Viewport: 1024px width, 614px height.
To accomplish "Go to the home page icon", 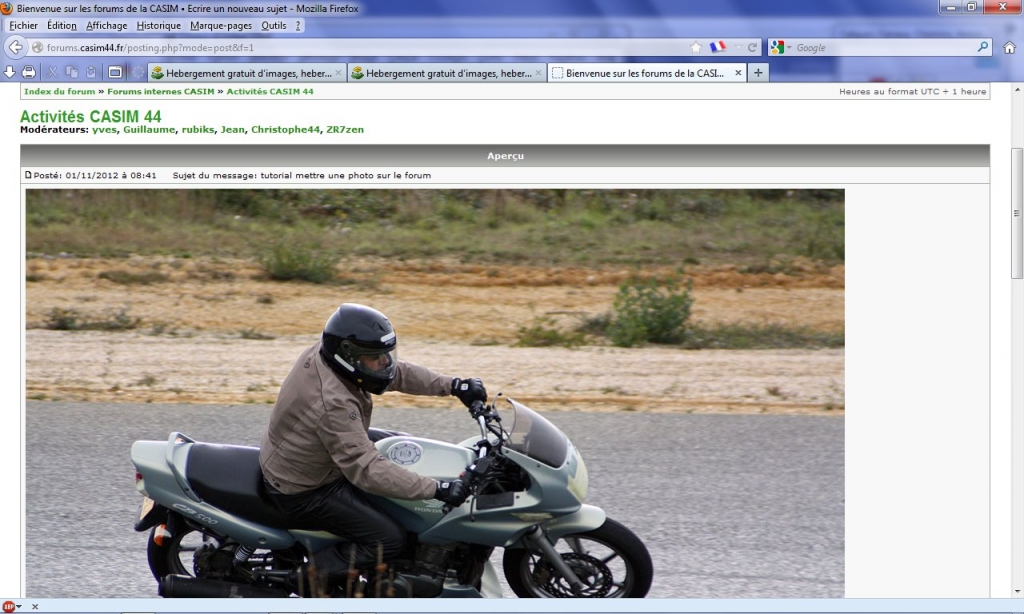I will [1009, 47].
